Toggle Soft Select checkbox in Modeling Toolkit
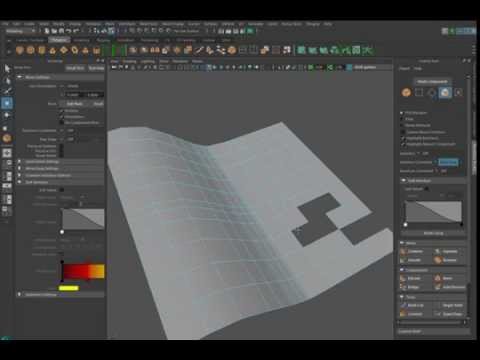 pyautogui.click(x=427, y=189)
